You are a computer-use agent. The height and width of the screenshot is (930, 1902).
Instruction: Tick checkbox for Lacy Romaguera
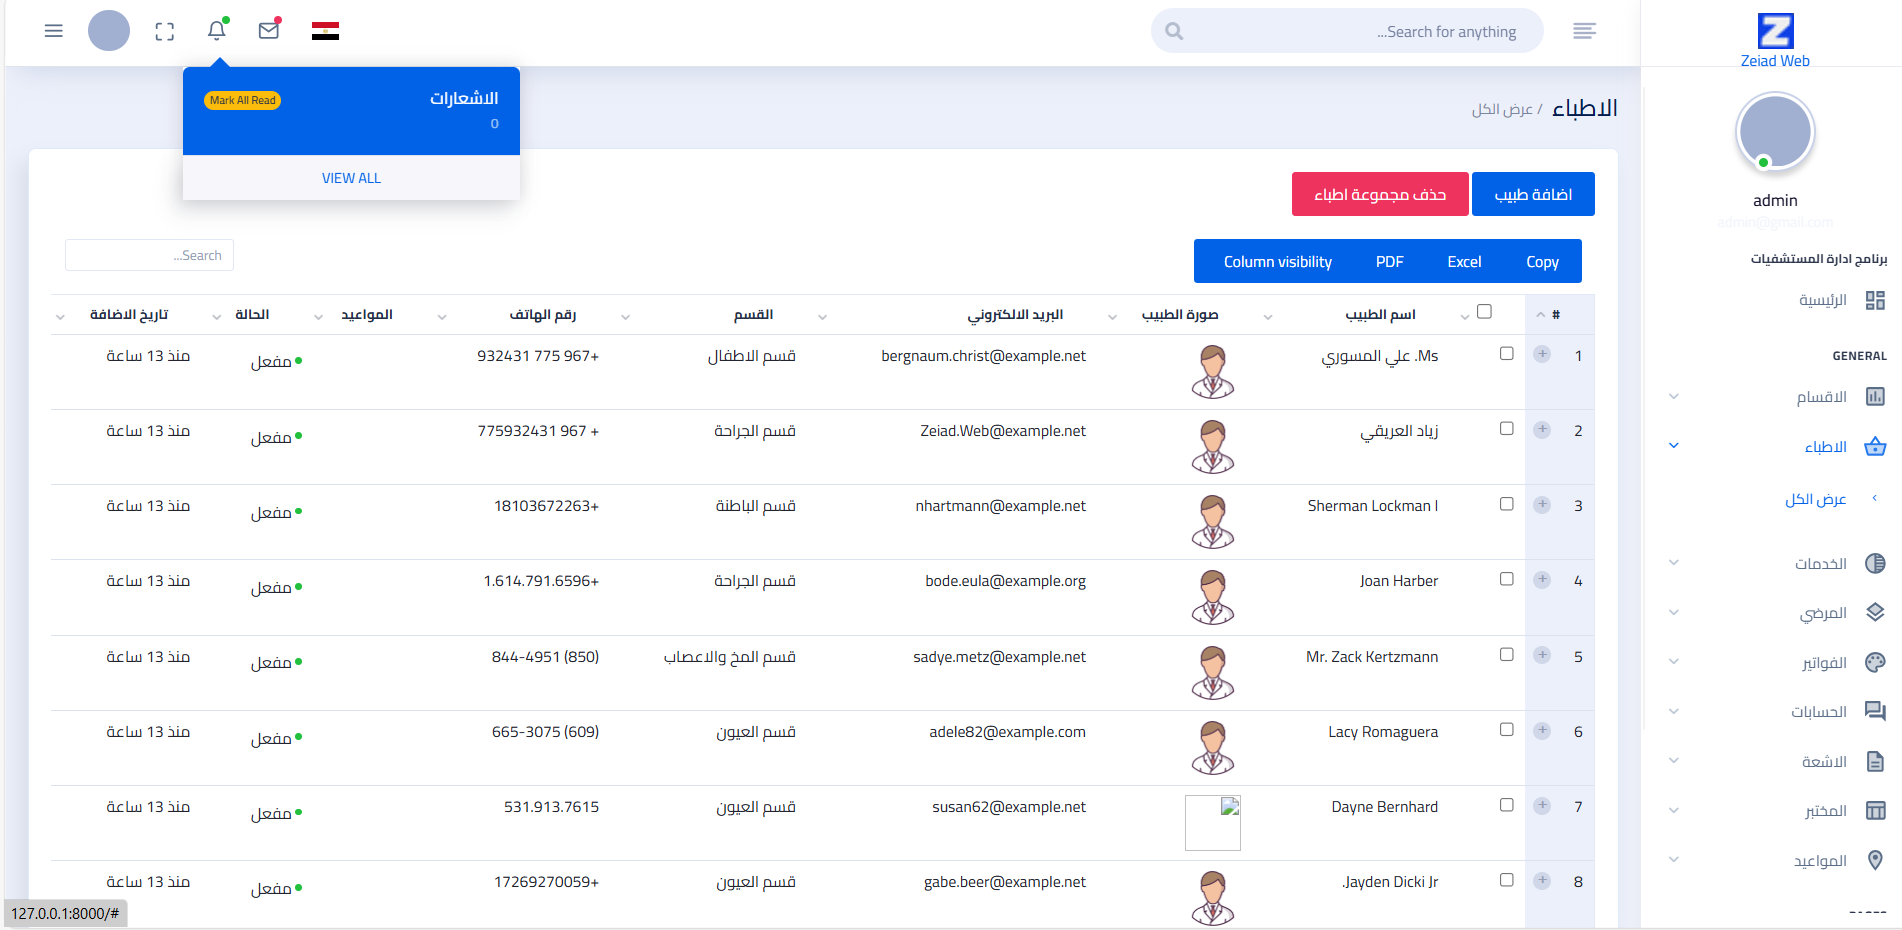point(1506,729)
